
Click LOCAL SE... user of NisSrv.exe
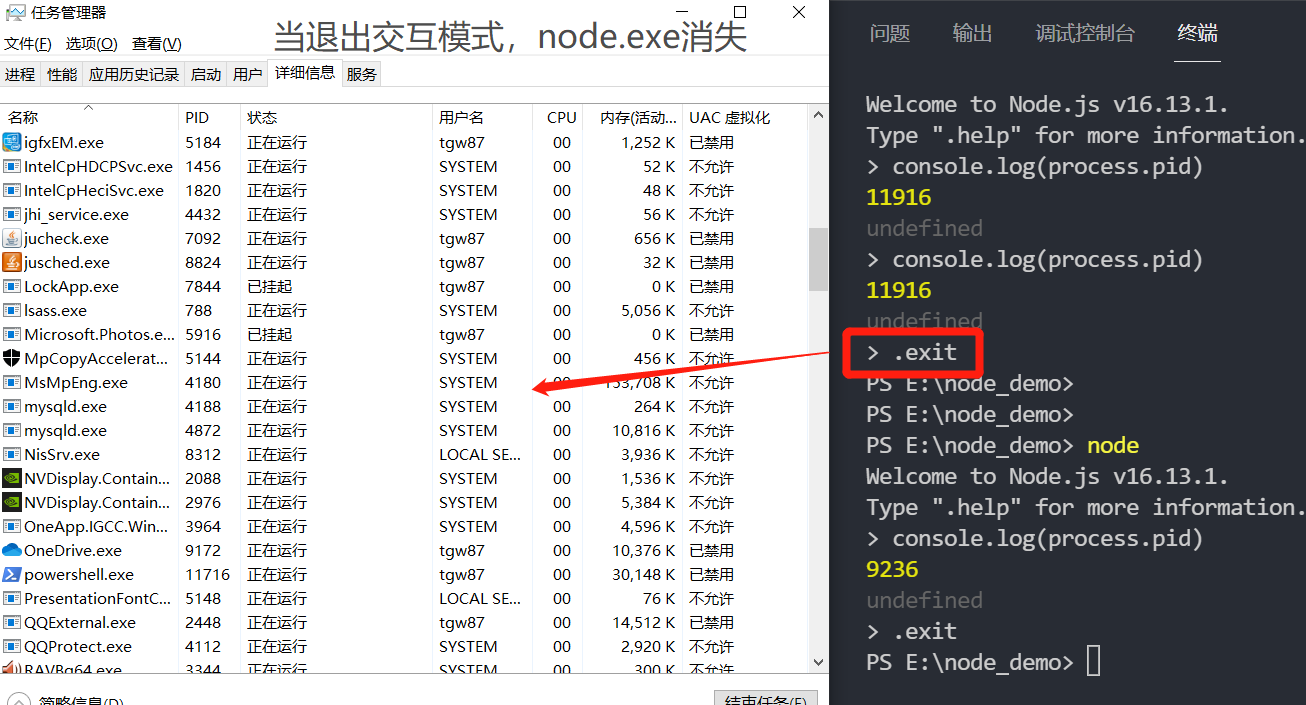pyautogui.click(x=480, y=454)
